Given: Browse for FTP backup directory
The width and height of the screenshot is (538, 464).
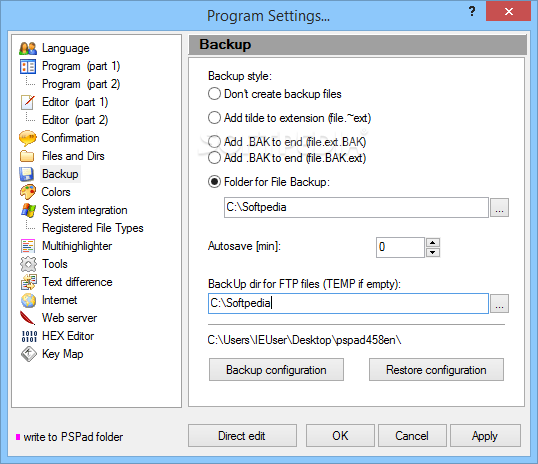Looking at the screenshot, I should tap(500, 303).
